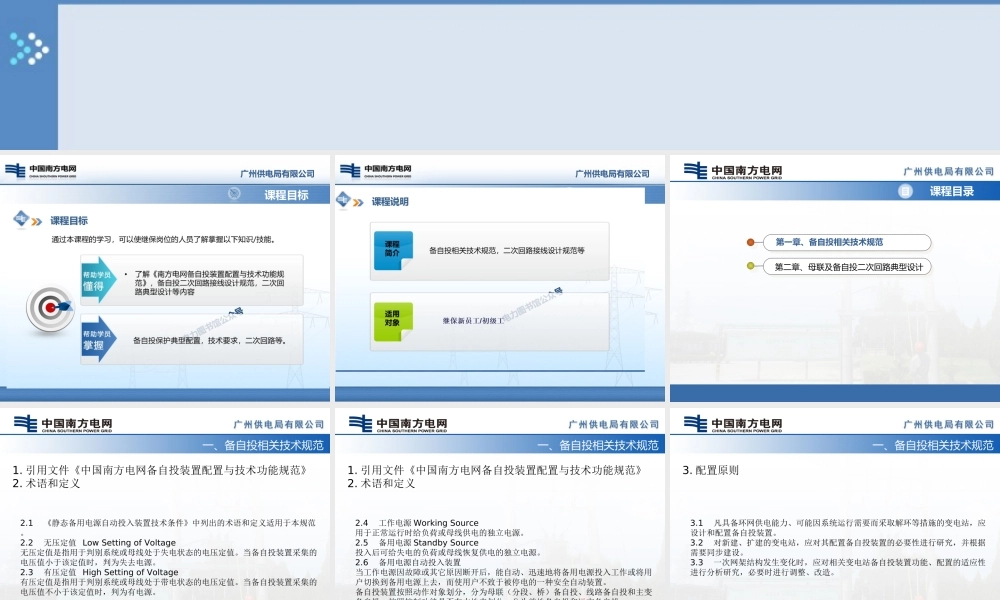Click the diamond icon beside the 课程目标 heading

(x=19, y=216)
